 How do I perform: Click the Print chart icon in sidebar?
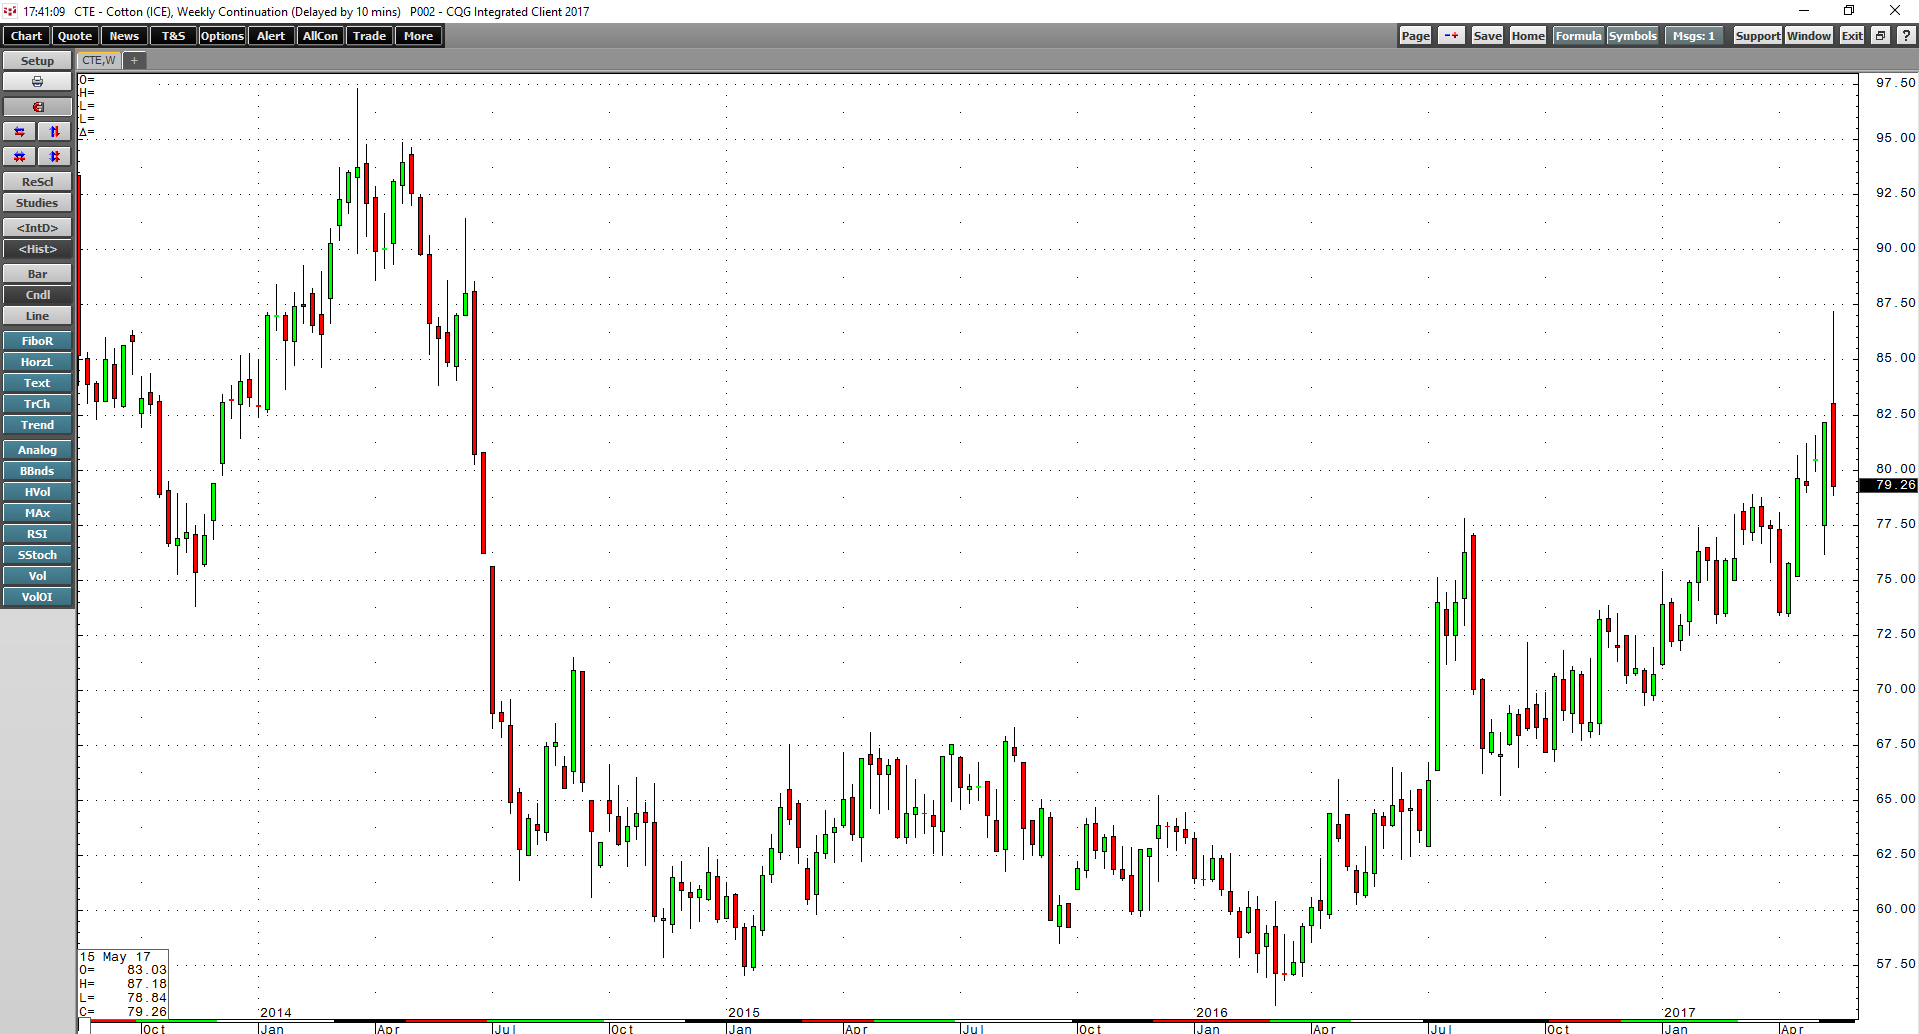(37, 81)
